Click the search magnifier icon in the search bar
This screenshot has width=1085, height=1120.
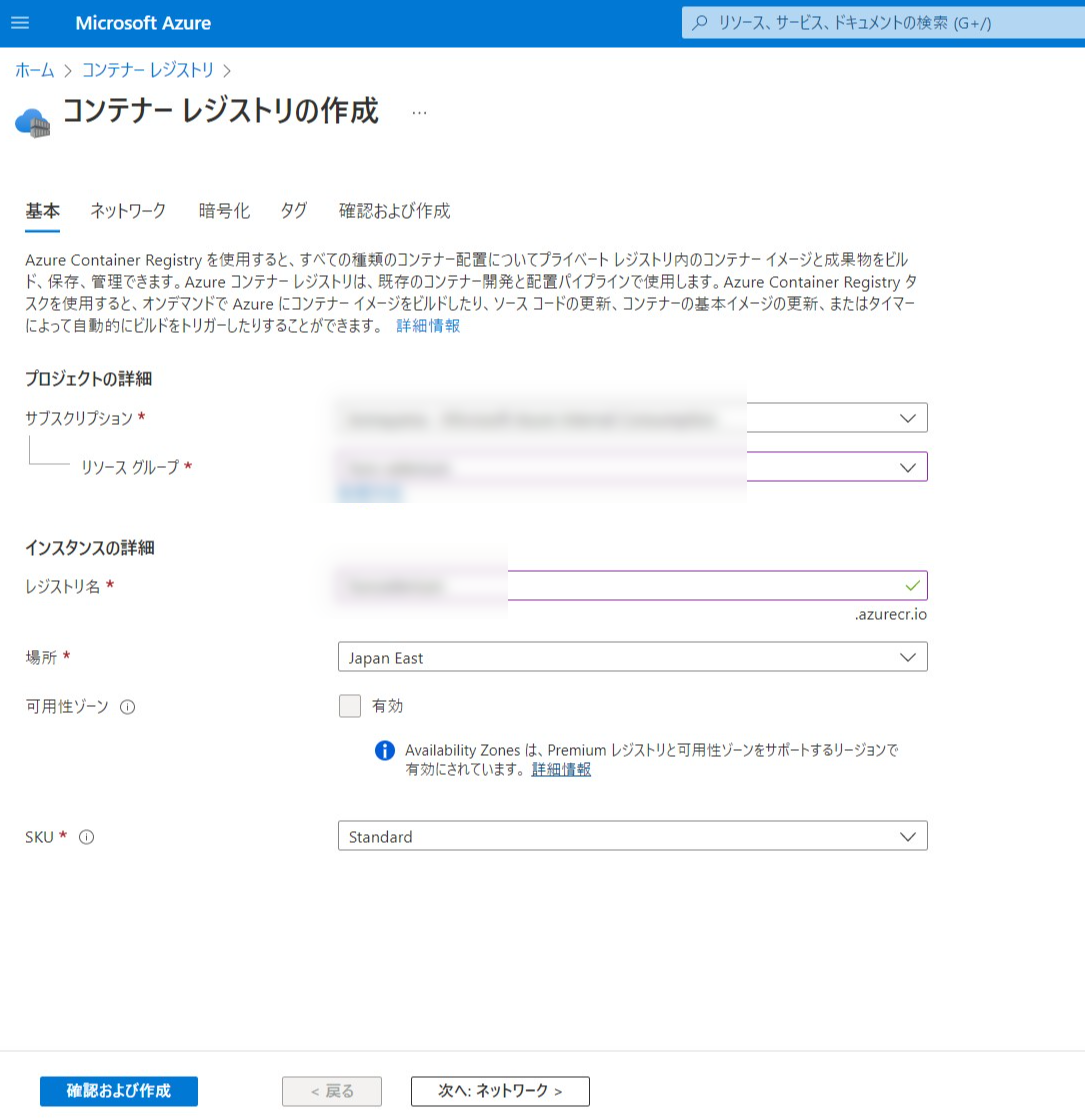(700, 22)
